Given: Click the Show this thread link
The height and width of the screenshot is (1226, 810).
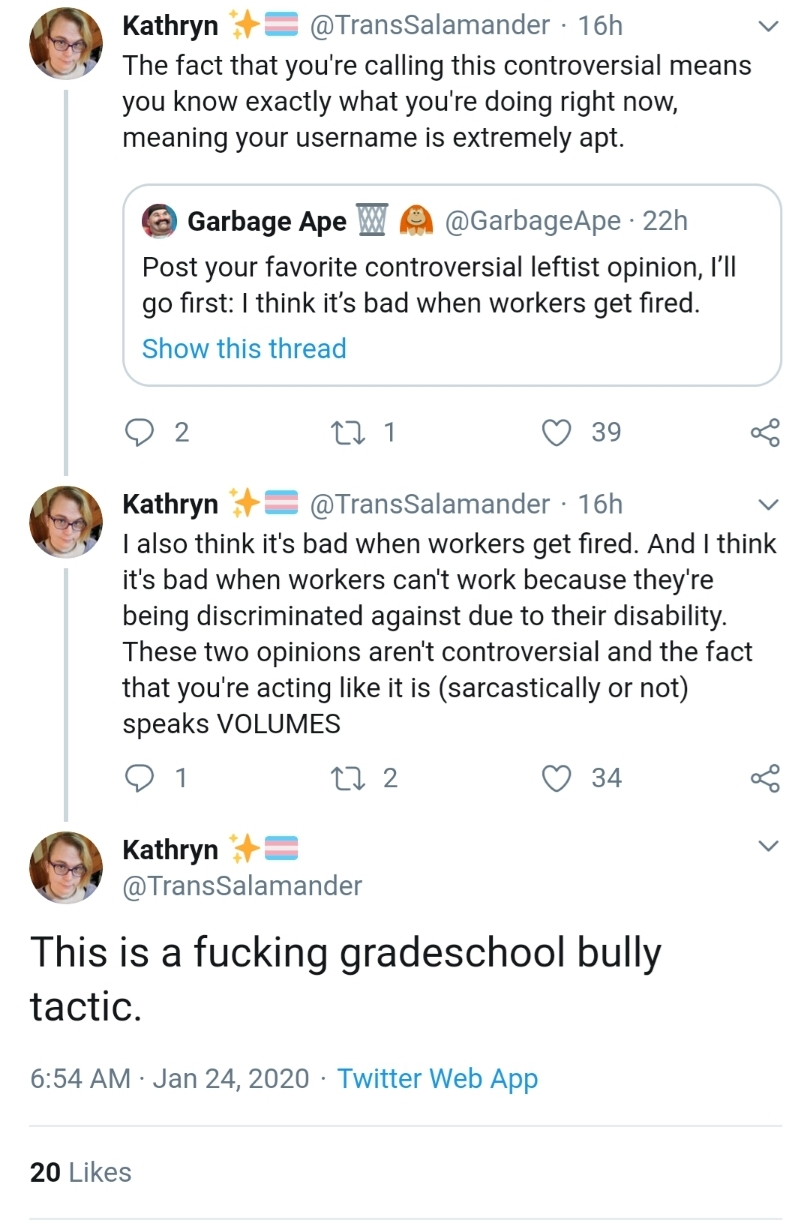Looking at the screenshot, I should 244,348.
